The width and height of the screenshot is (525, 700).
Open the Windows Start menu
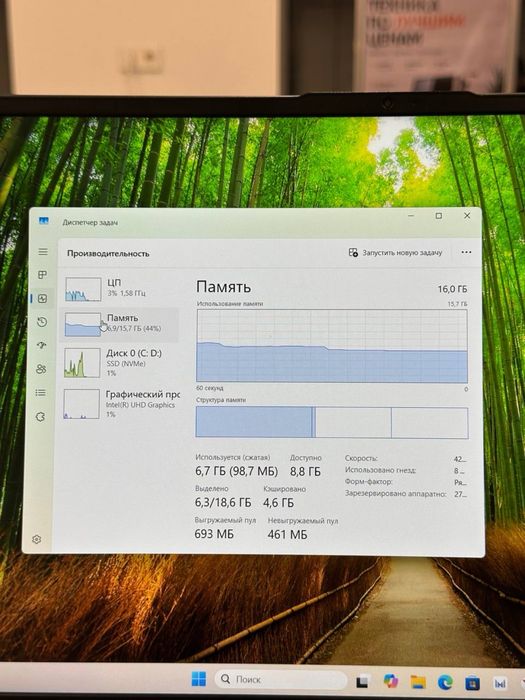pos(199,679)
